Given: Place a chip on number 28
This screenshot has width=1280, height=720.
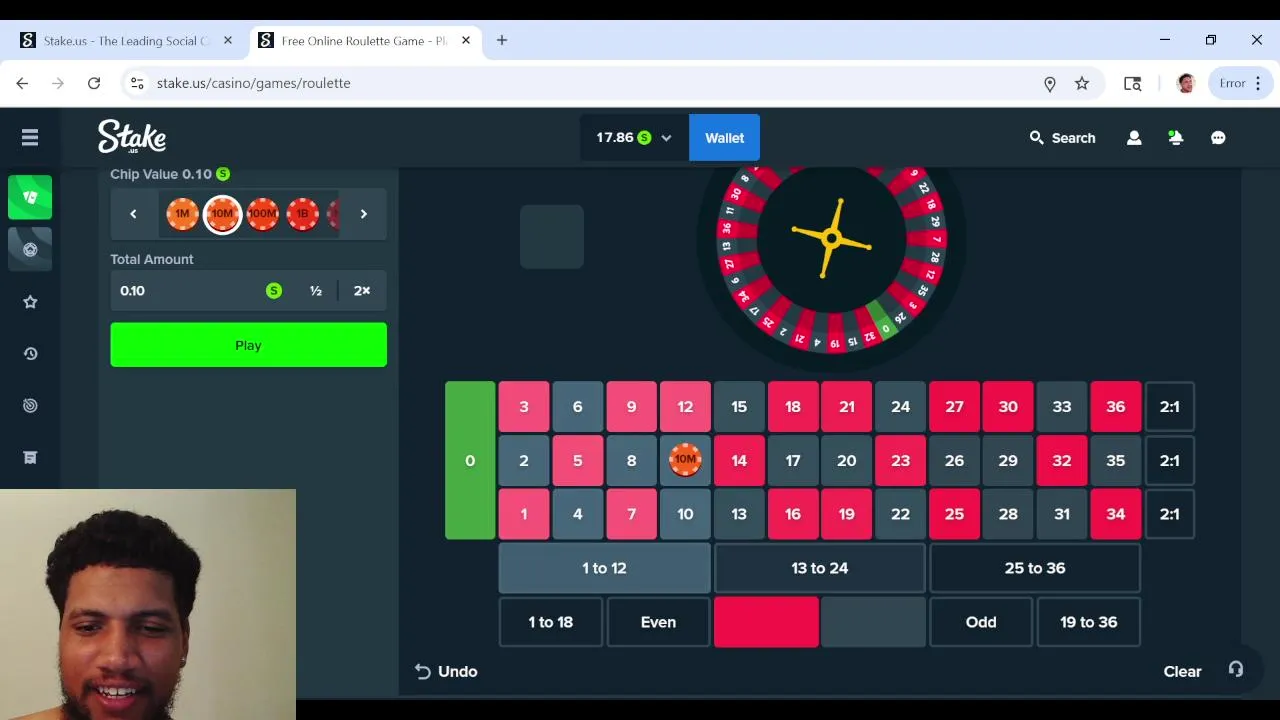Looking at the screenshot, I should tap(1008, 514).
